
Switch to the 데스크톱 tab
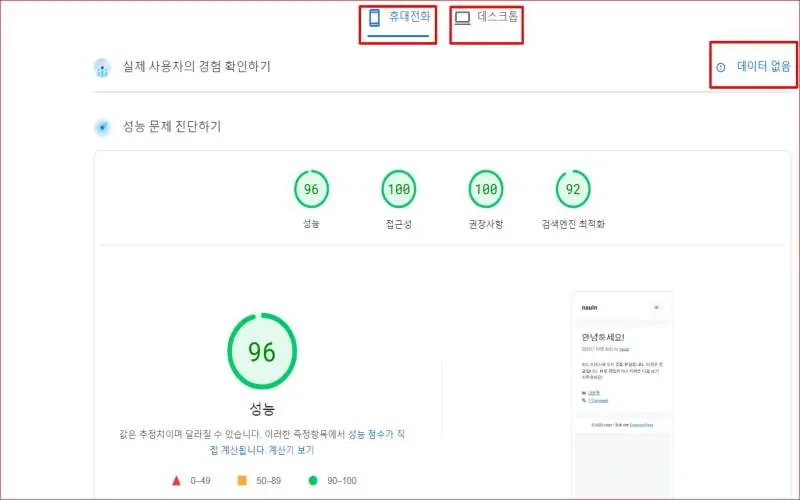click(486, 17)
